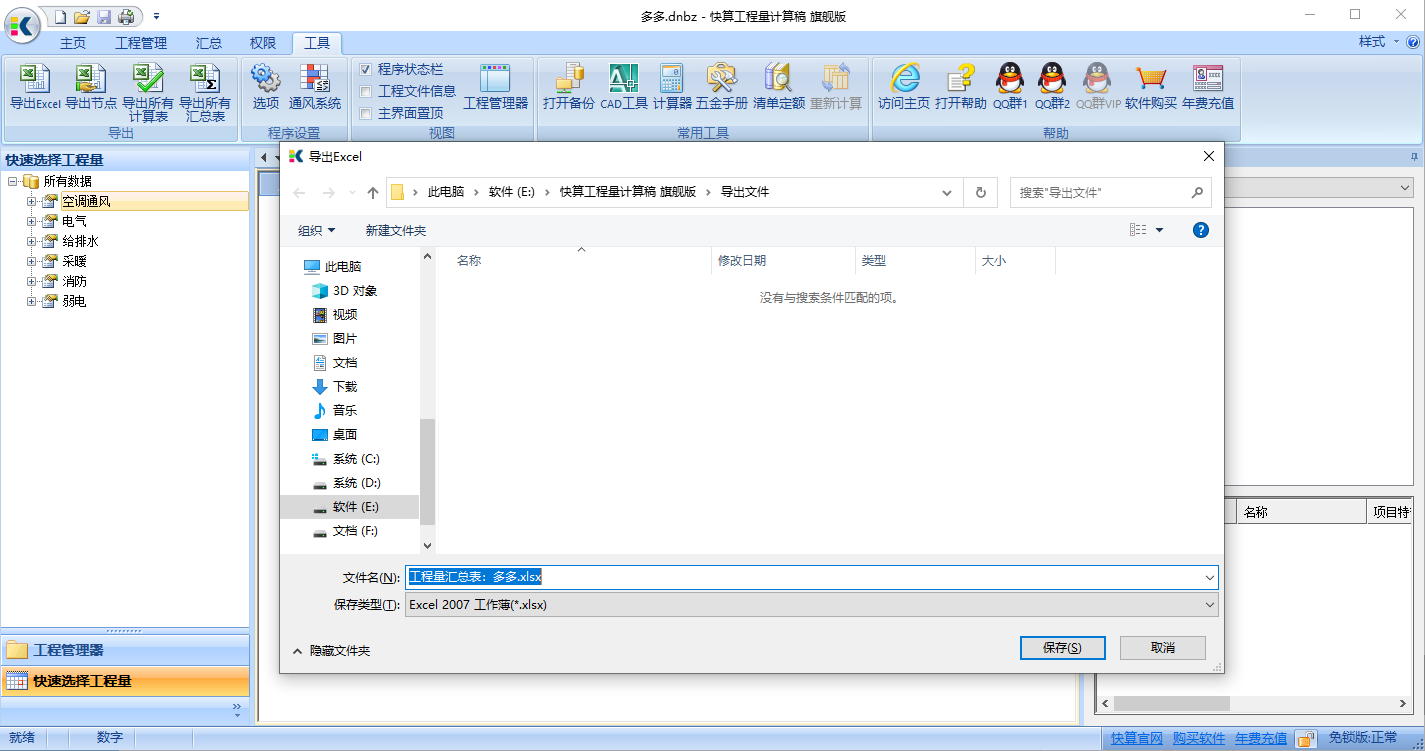Expand the 电气 tree node

point(31,221)
